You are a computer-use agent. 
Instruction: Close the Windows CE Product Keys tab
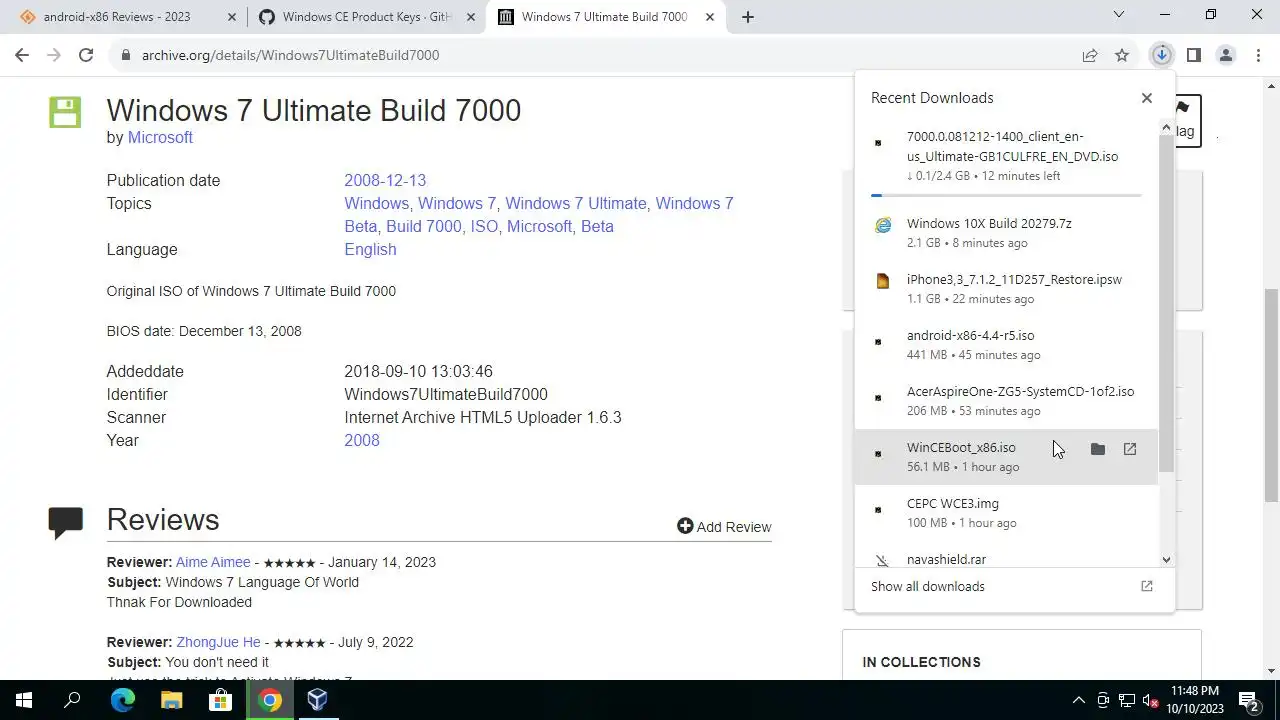point(471,17)
